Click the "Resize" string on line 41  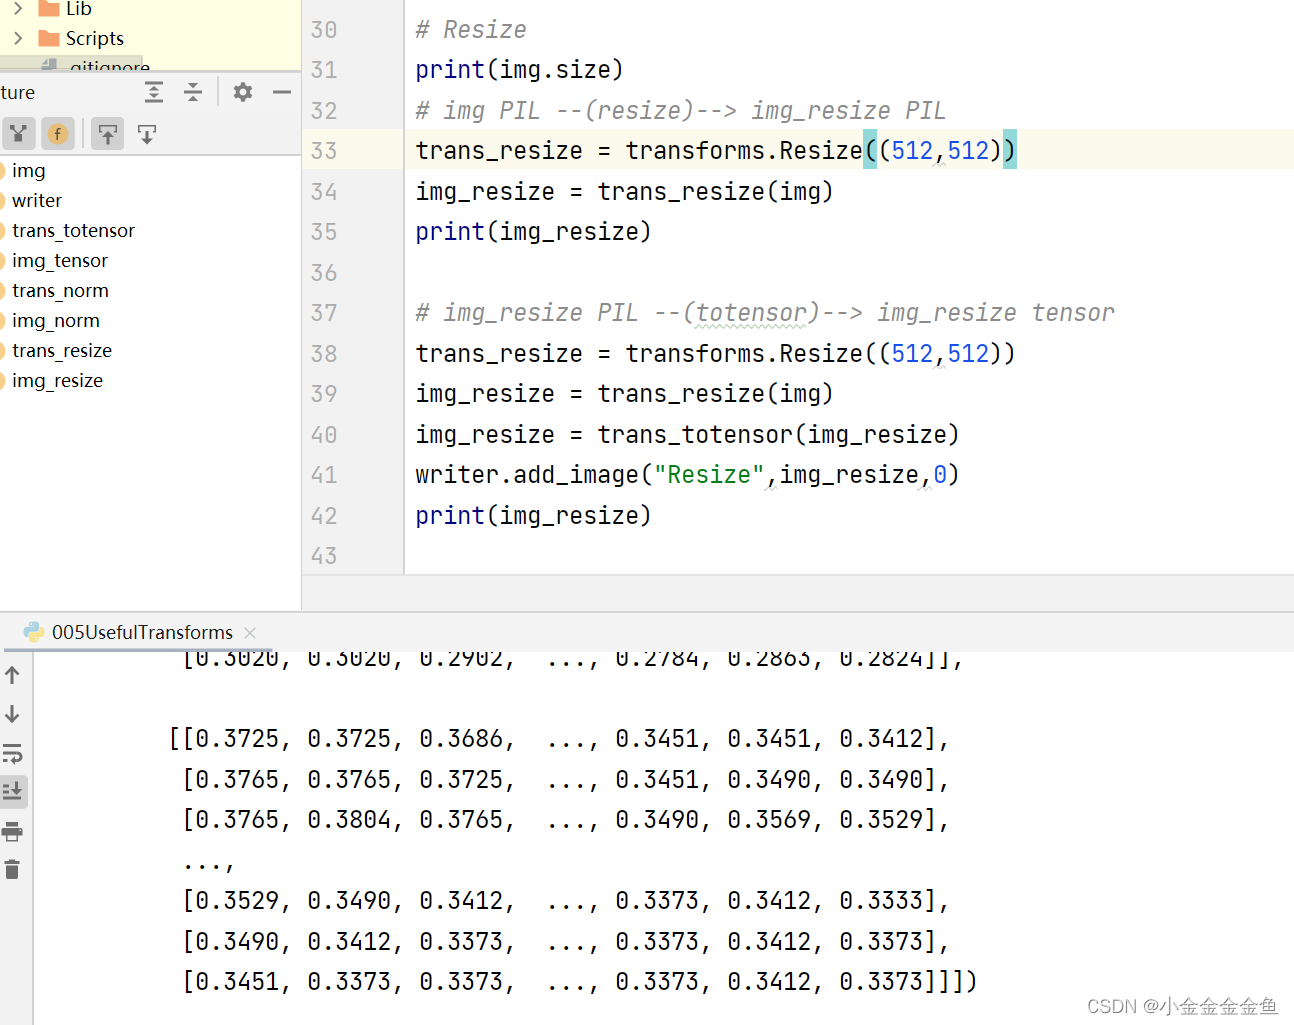(x=709, y=475)
